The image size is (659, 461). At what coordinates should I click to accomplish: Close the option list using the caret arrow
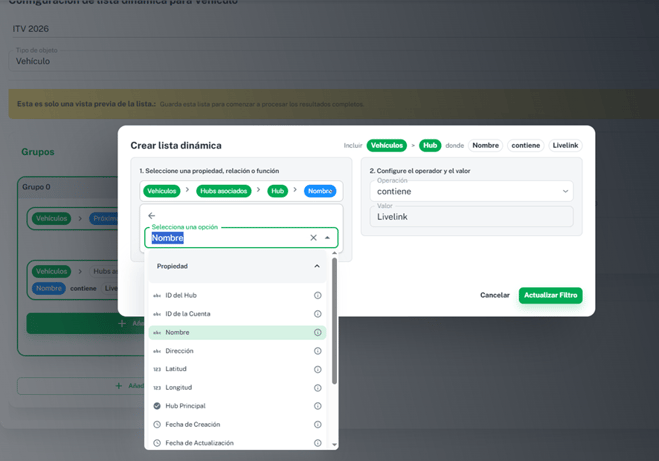point(327,238)
